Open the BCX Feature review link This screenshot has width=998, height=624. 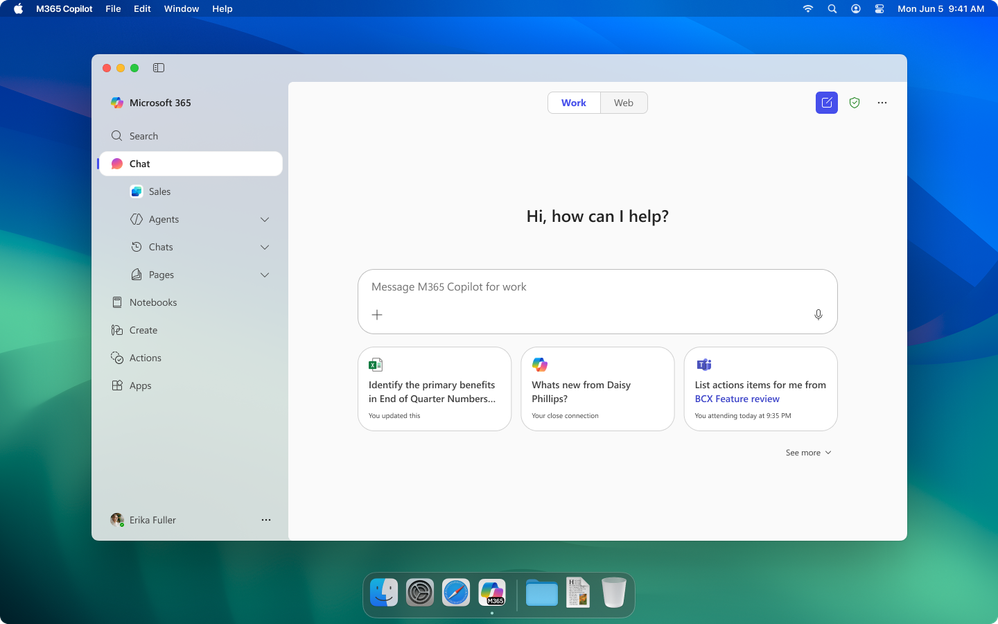pos(735,399)
